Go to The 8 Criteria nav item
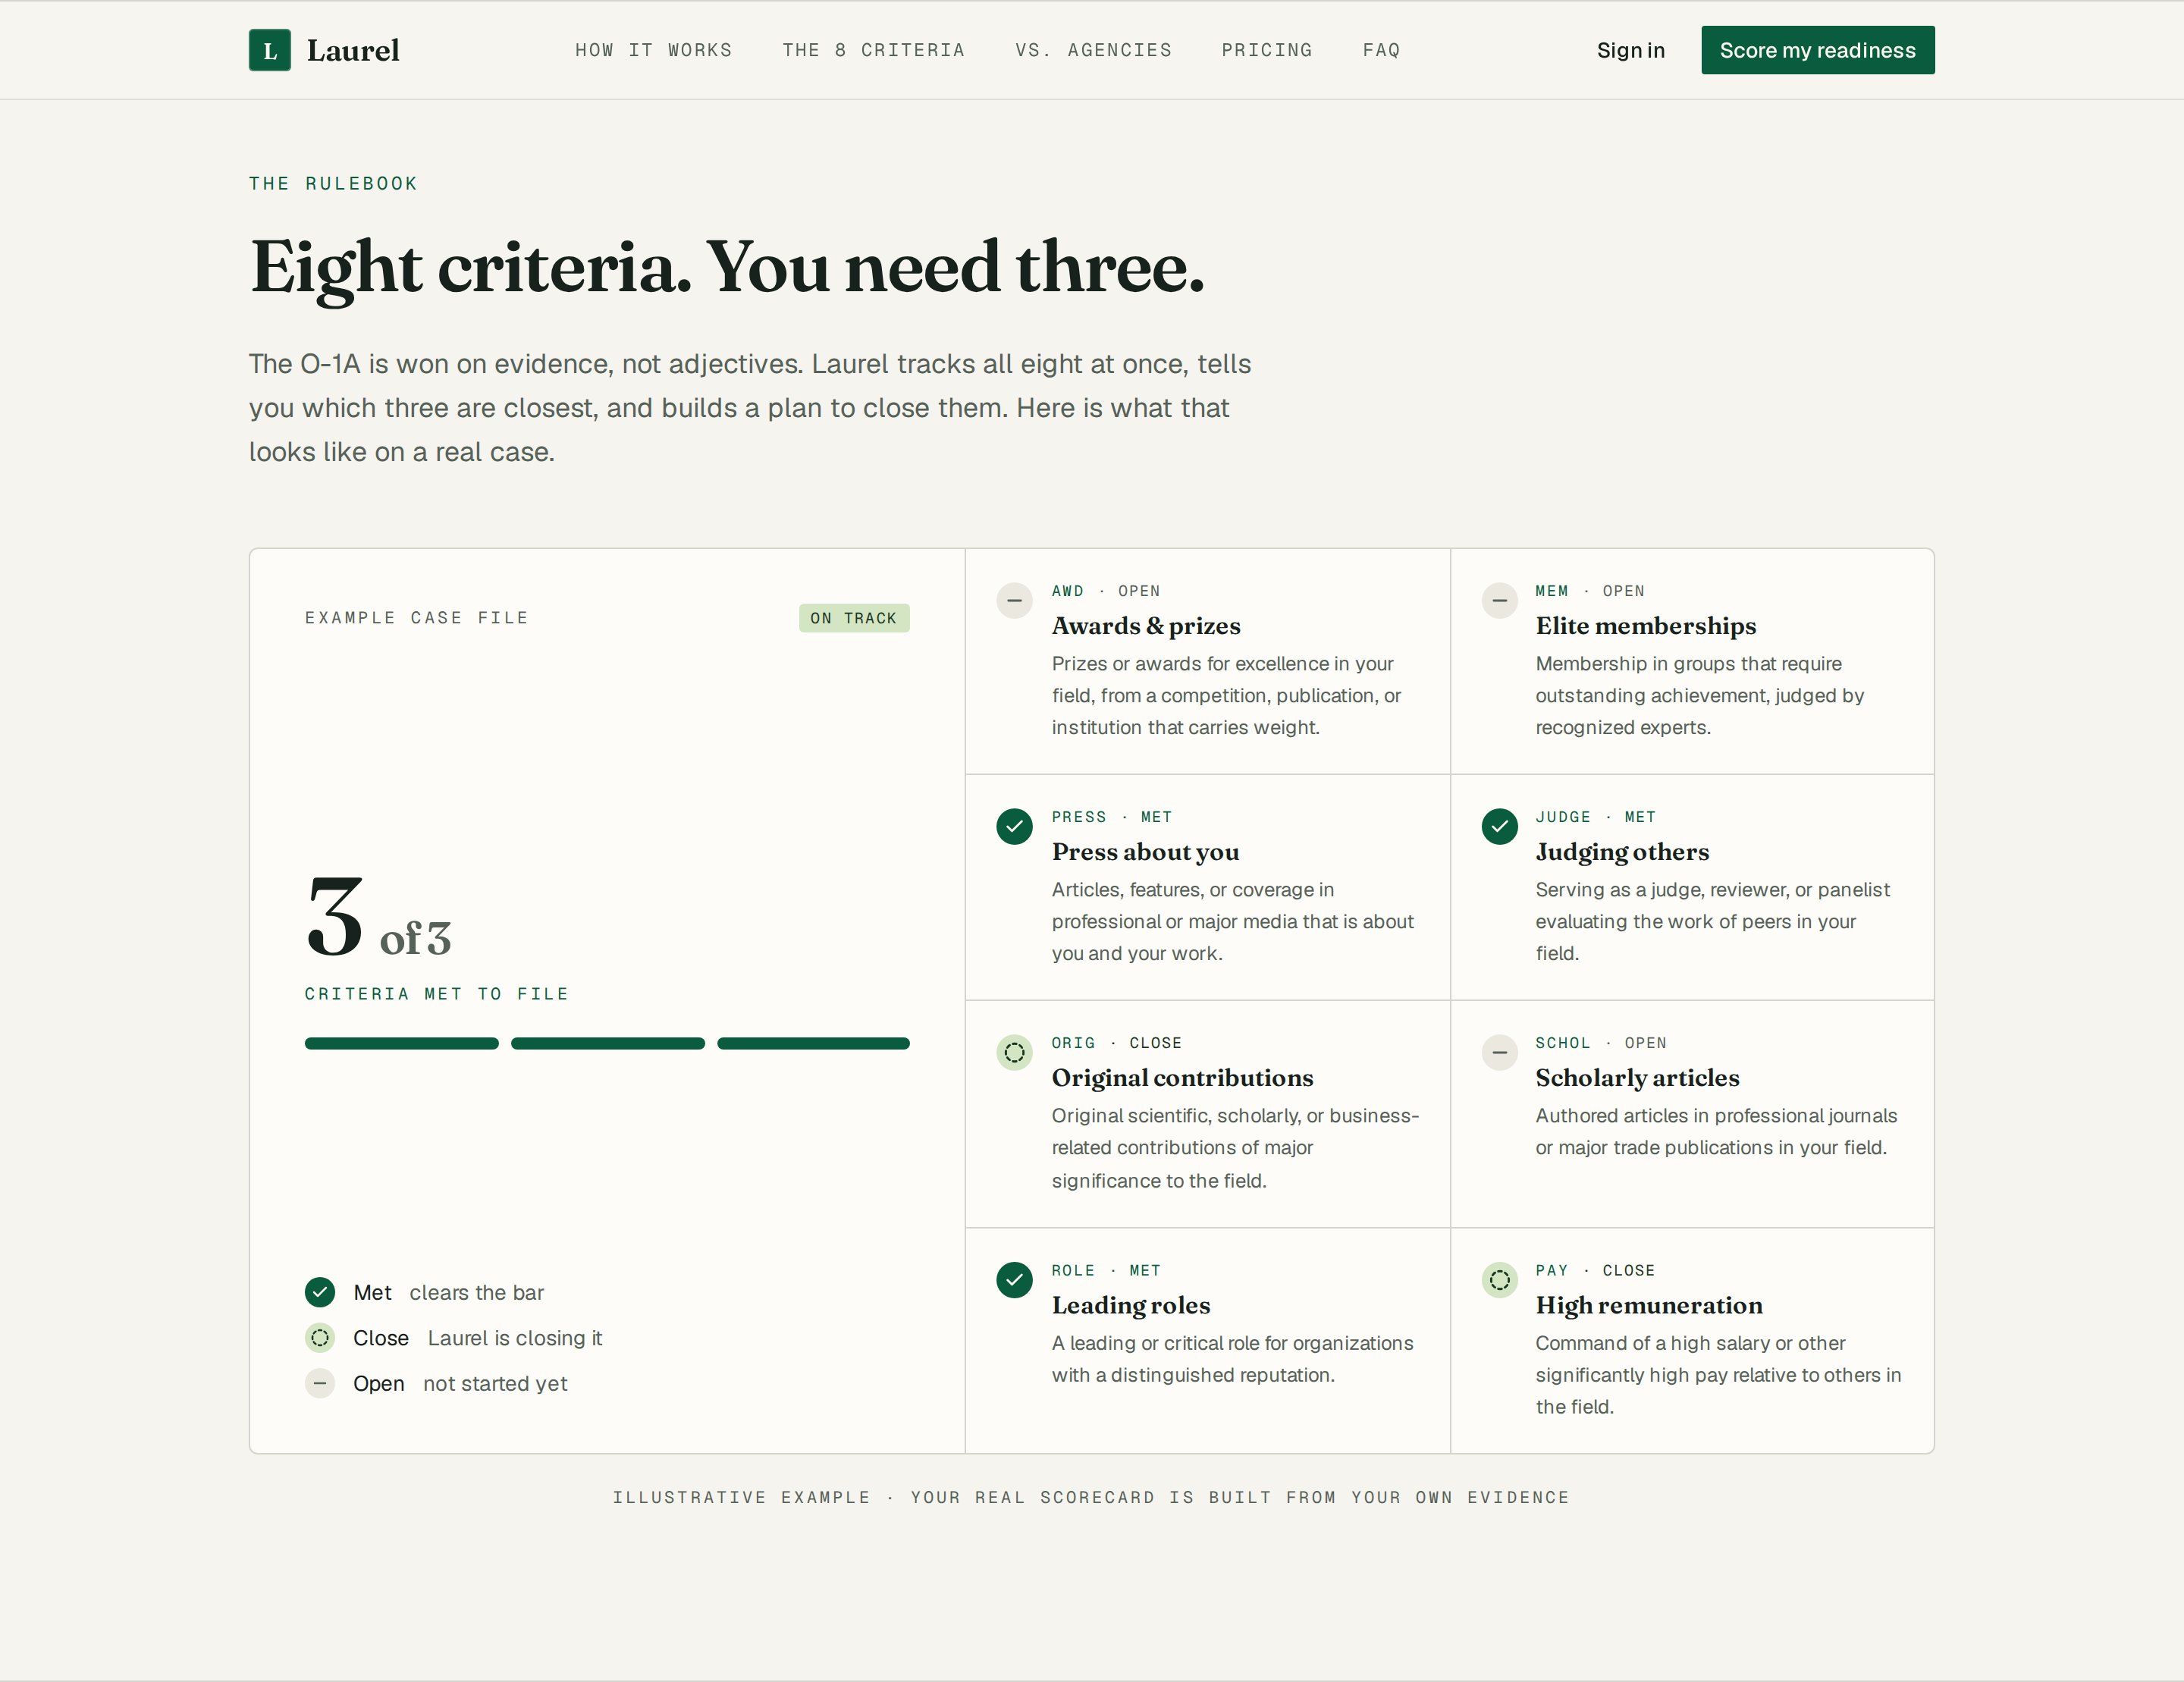This screenshot has width=2184, height=1682. point(873,50)
